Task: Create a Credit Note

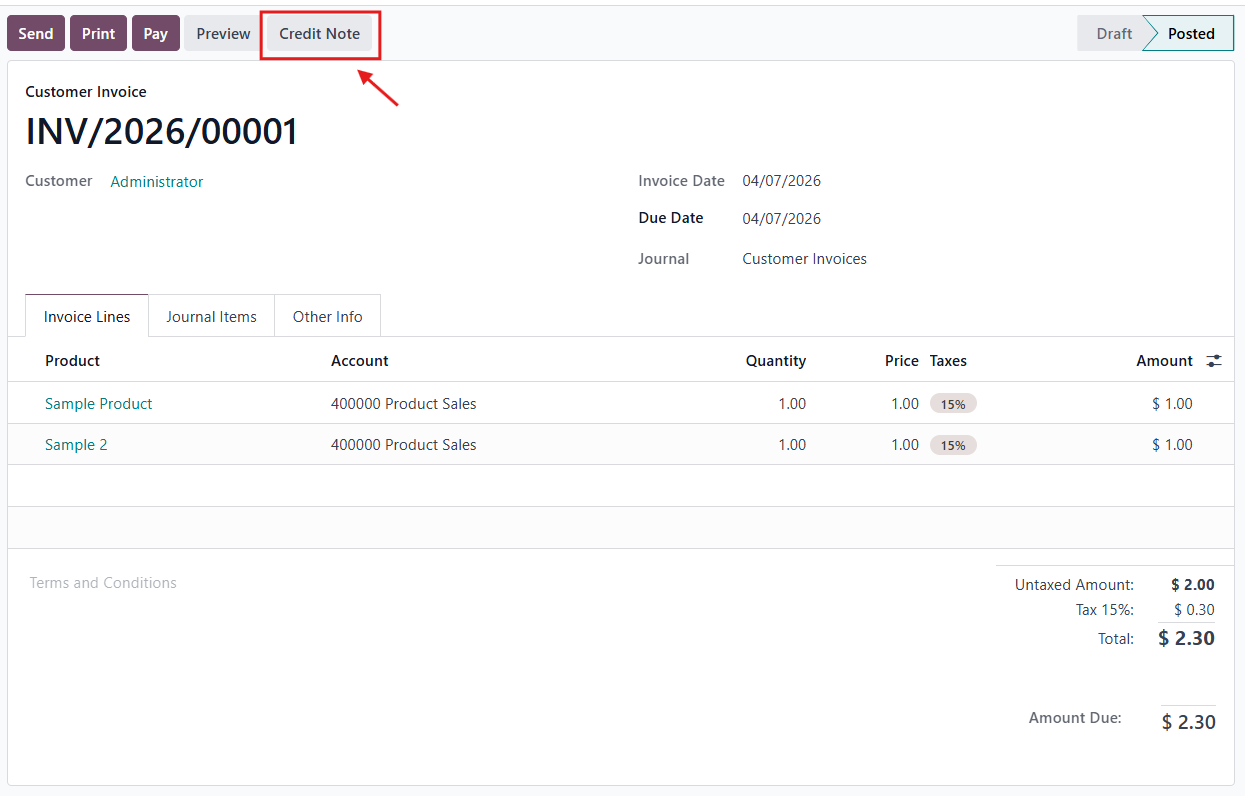Action: [x=319, y=34]
